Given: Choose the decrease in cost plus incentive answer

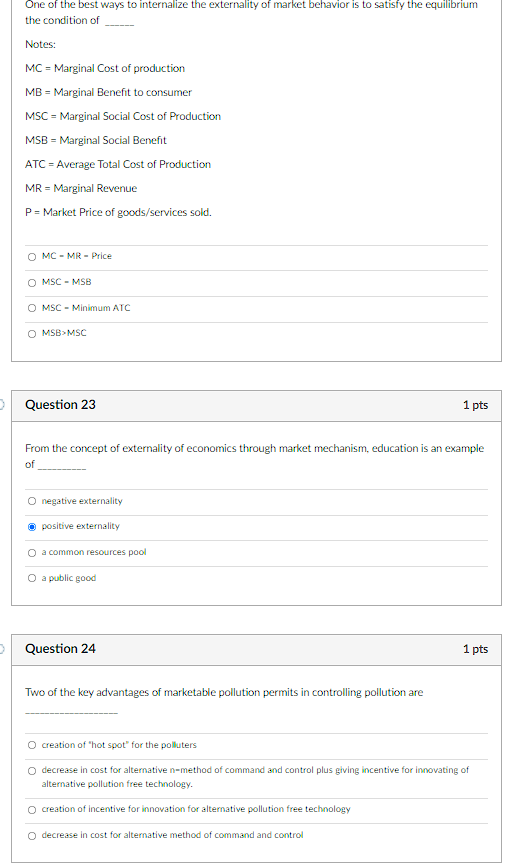Looking at the screenshot, I should pos(32,771).
